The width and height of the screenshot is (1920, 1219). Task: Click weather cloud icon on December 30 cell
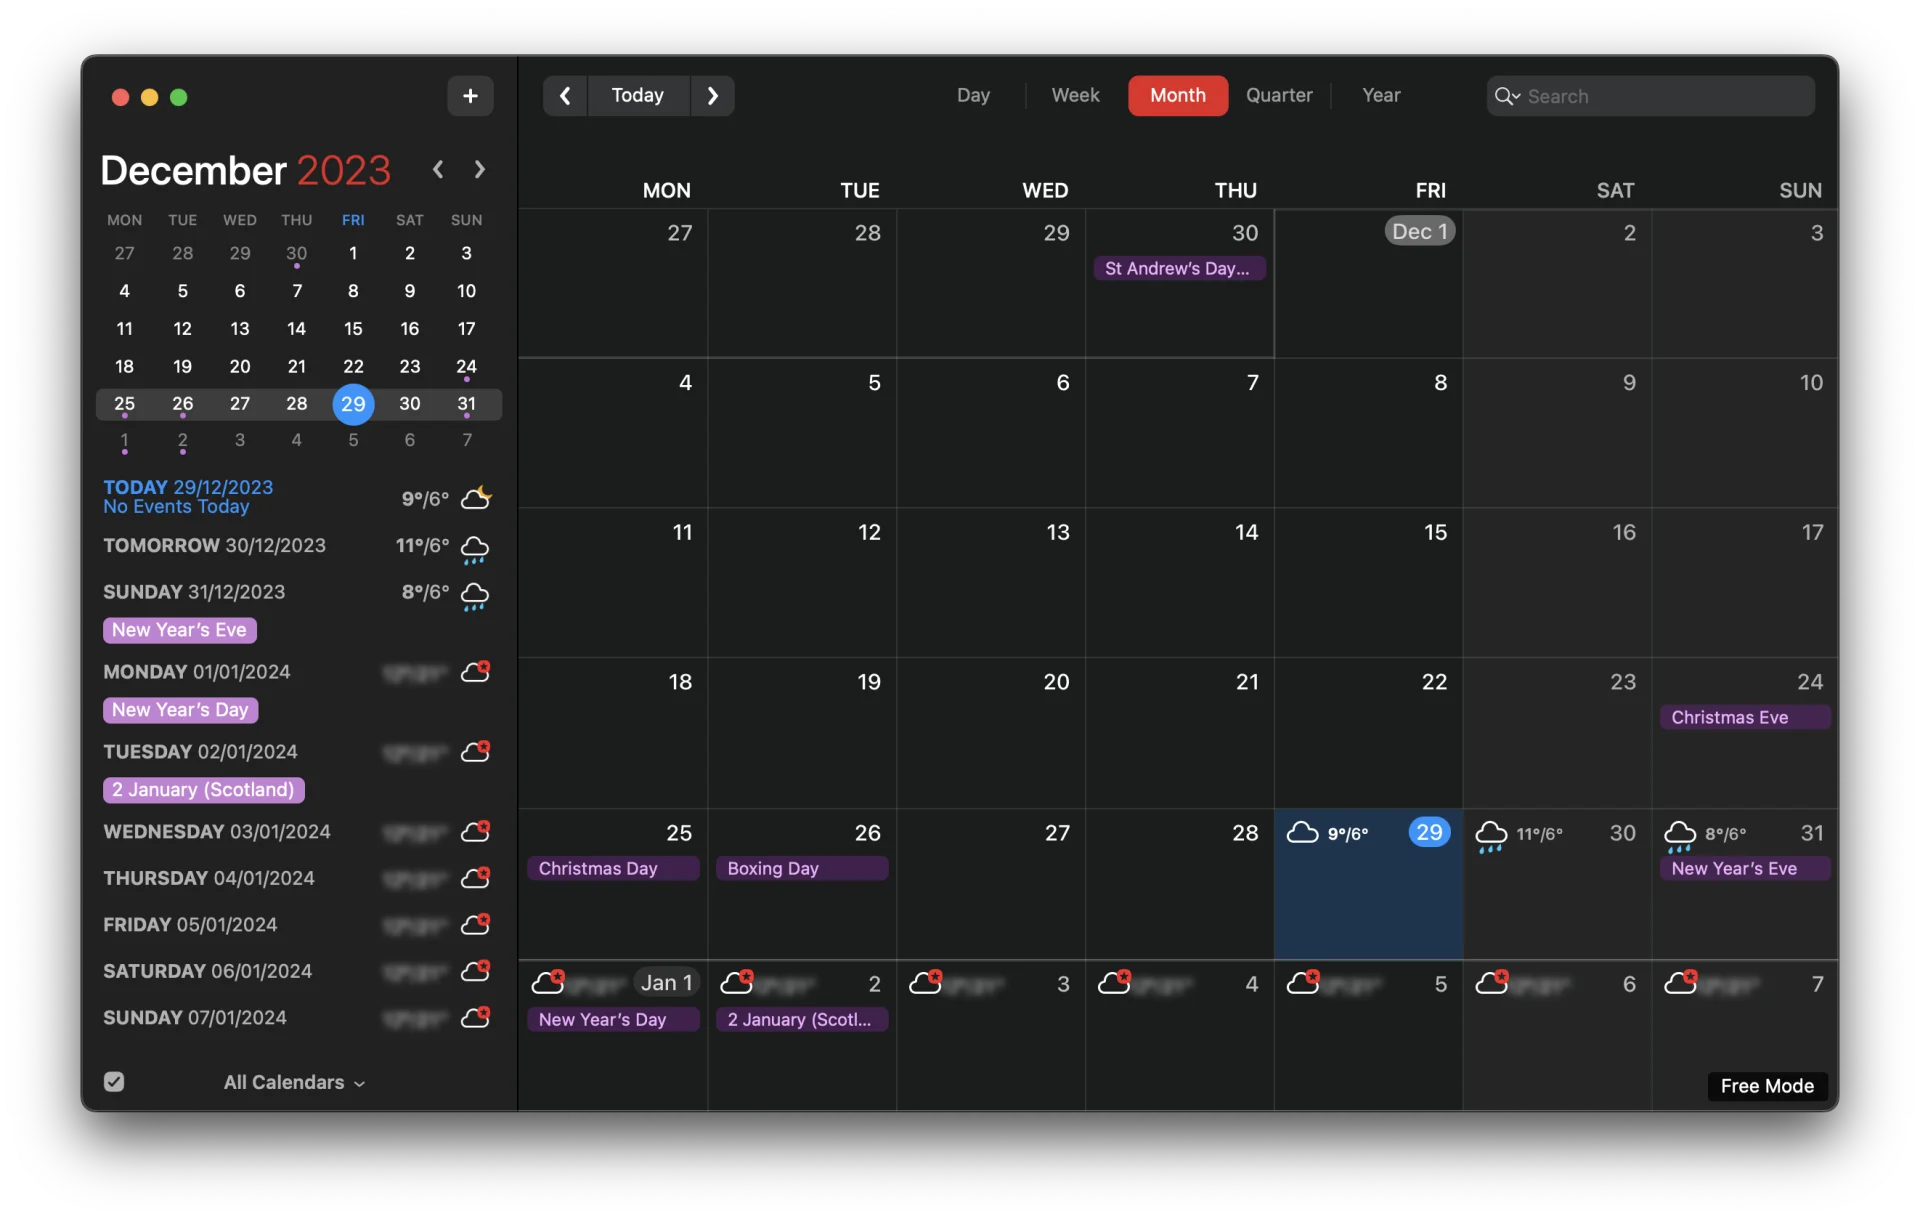[1490, 834]
